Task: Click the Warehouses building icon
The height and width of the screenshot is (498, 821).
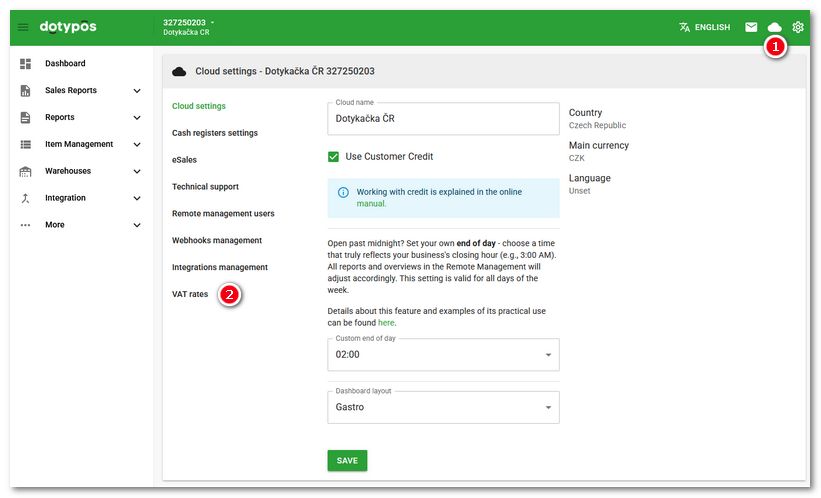Action: pos(25,171)
